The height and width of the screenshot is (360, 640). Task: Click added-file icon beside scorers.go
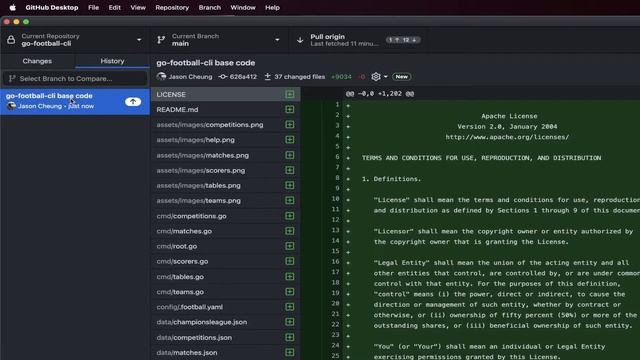290,261
